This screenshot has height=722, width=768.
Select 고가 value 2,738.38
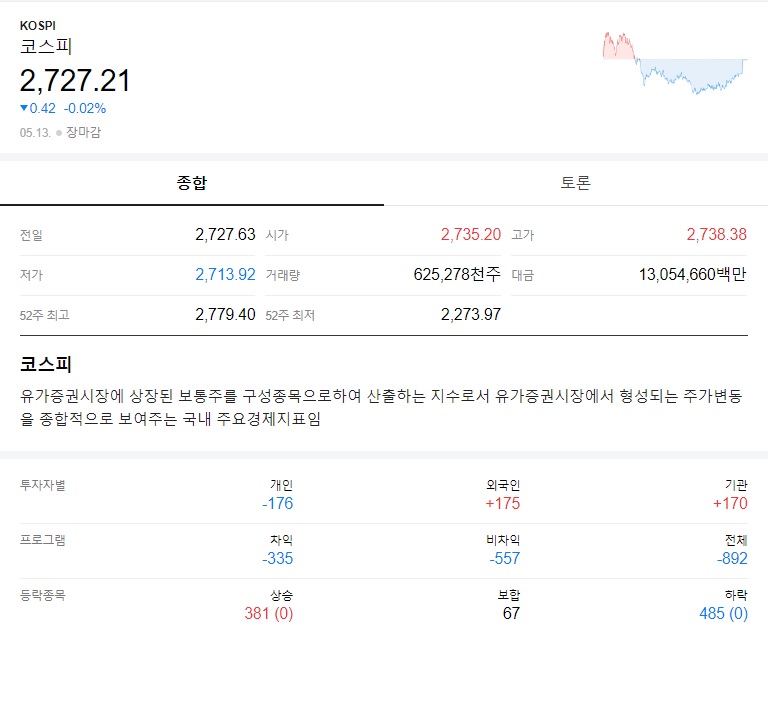coord(717,235)
